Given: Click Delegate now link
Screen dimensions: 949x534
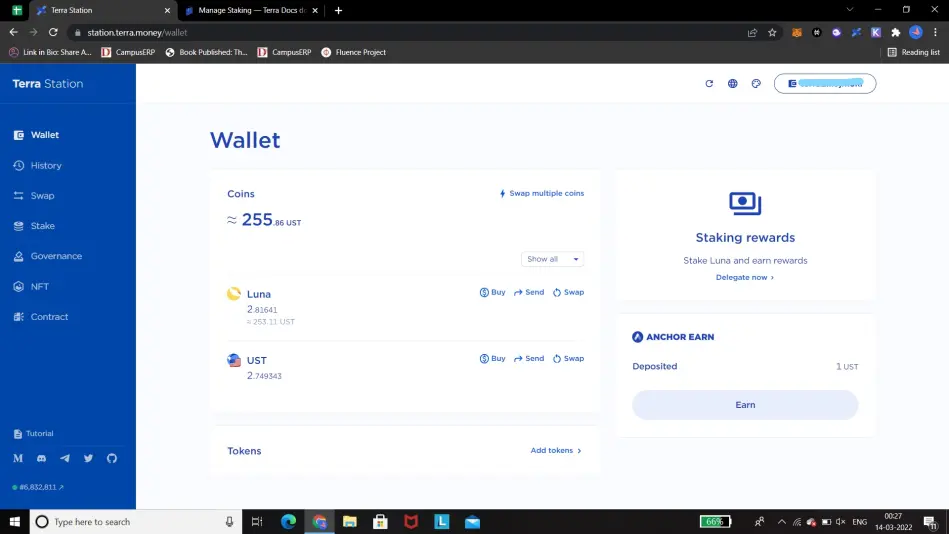Looking at the screenshot, I should point(745,277).
